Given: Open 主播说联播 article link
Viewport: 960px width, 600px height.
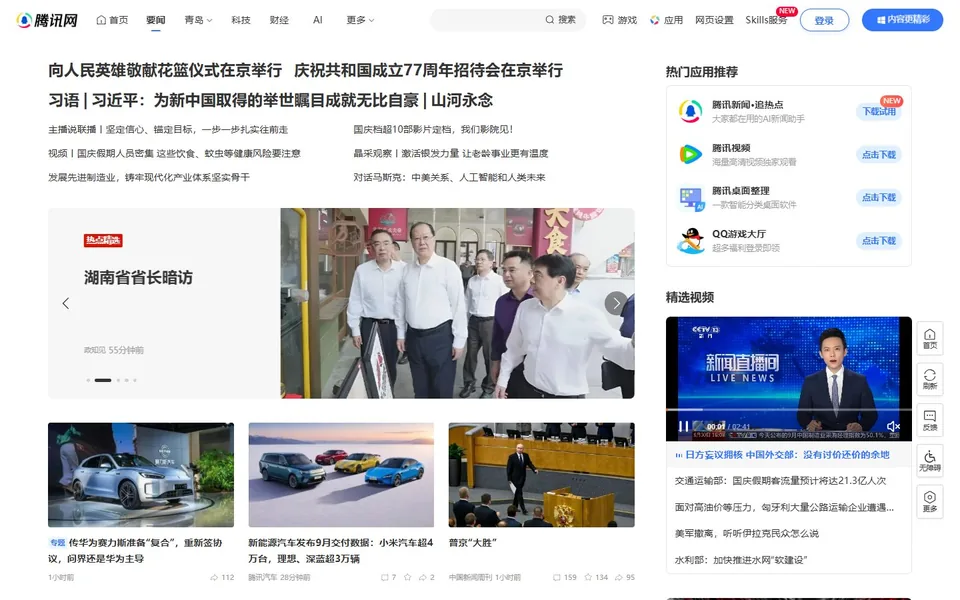Looking at the screenshot, I should pos(168,129).
